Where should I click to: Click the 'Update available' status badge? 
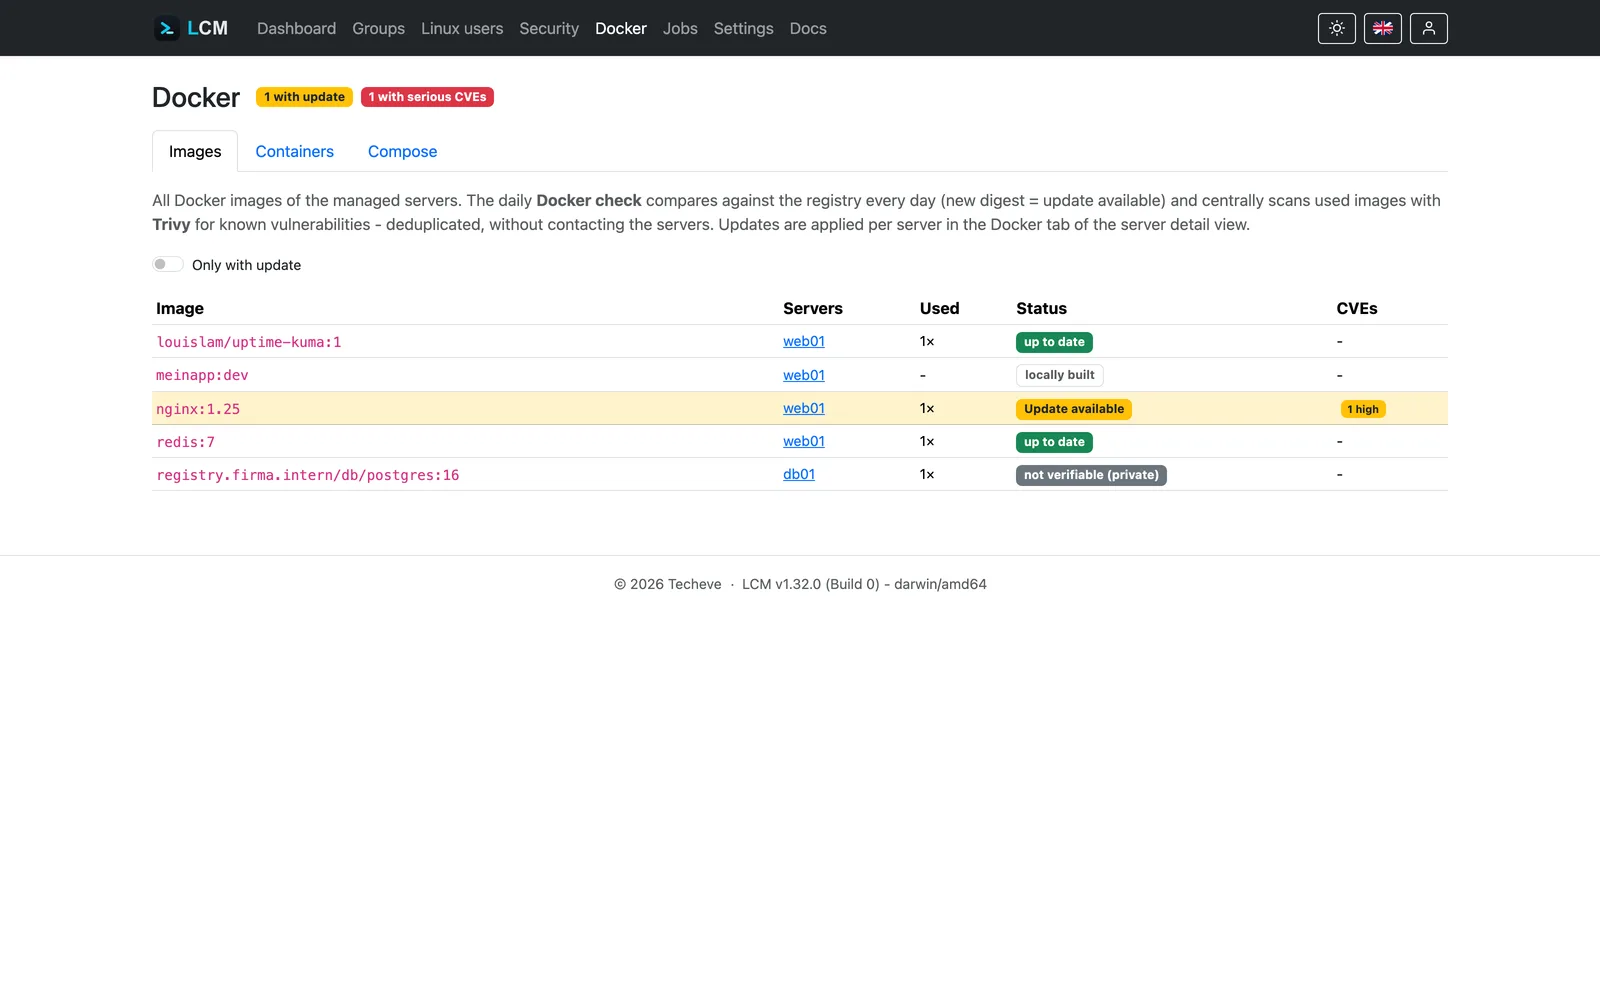click(x=1074, y=409)
